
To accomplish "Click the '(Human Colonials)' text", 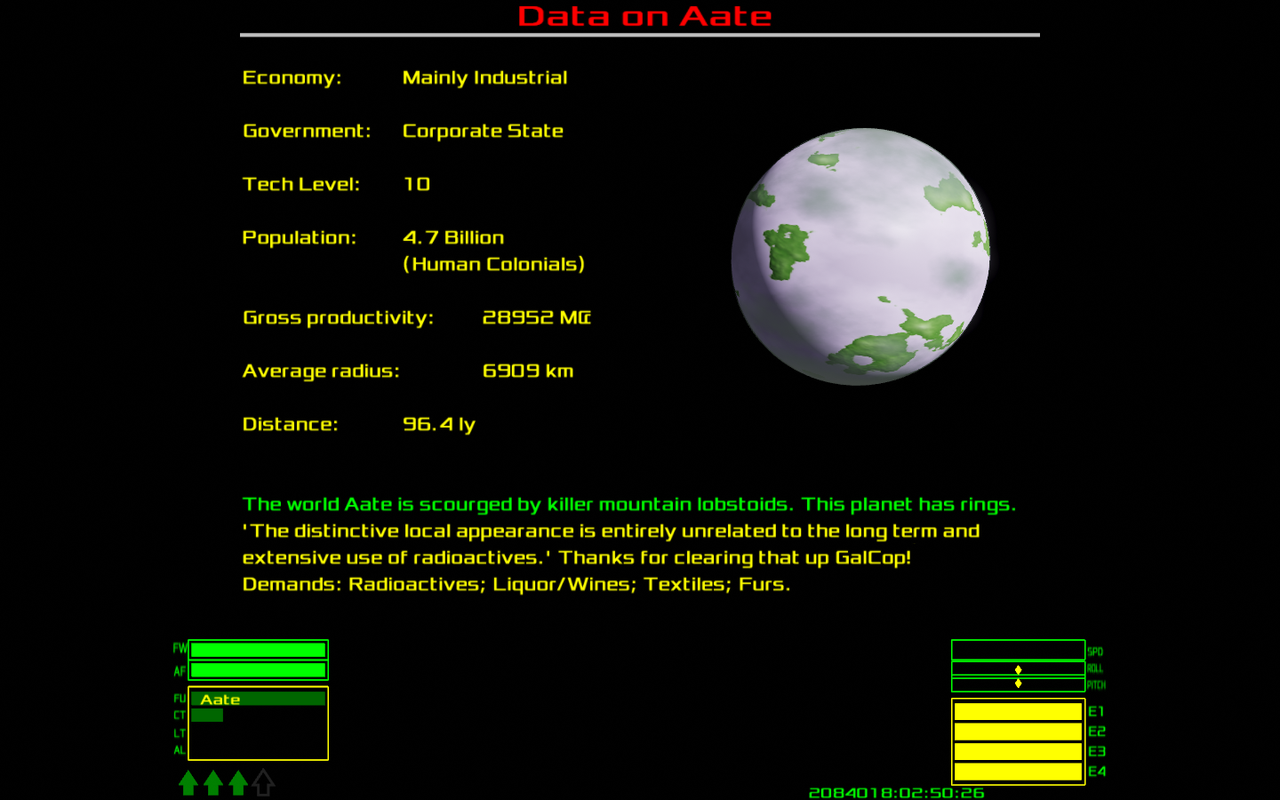I will tap(494, 265).
